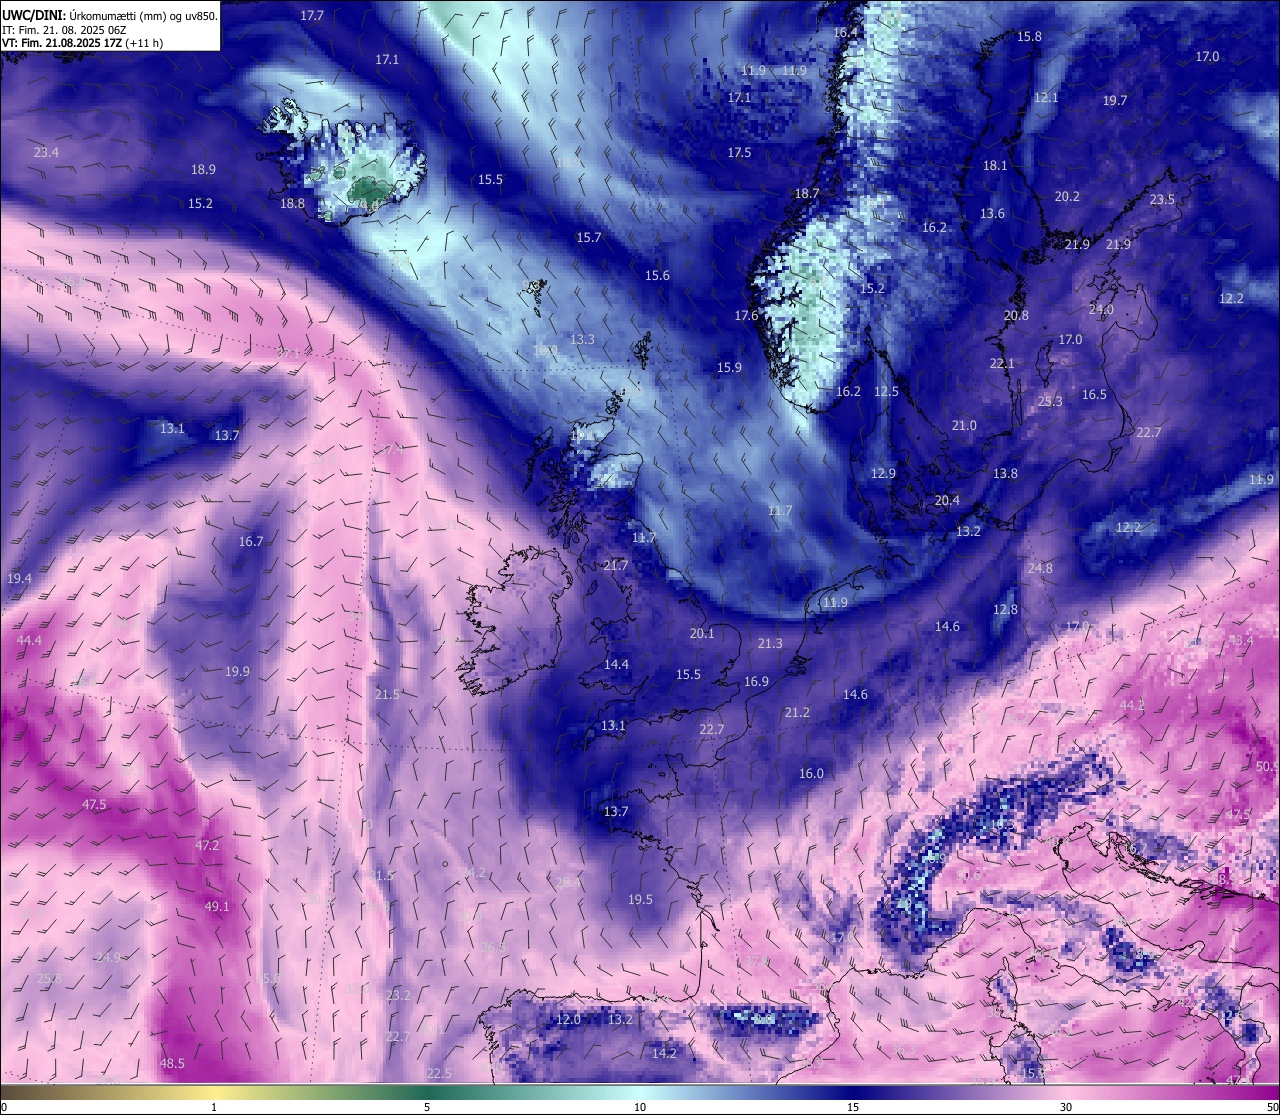Select the 24.8 value over Poland
Viewport: 1280px width, 1115px height.
pyautogui.click(x=1040, y=568)
